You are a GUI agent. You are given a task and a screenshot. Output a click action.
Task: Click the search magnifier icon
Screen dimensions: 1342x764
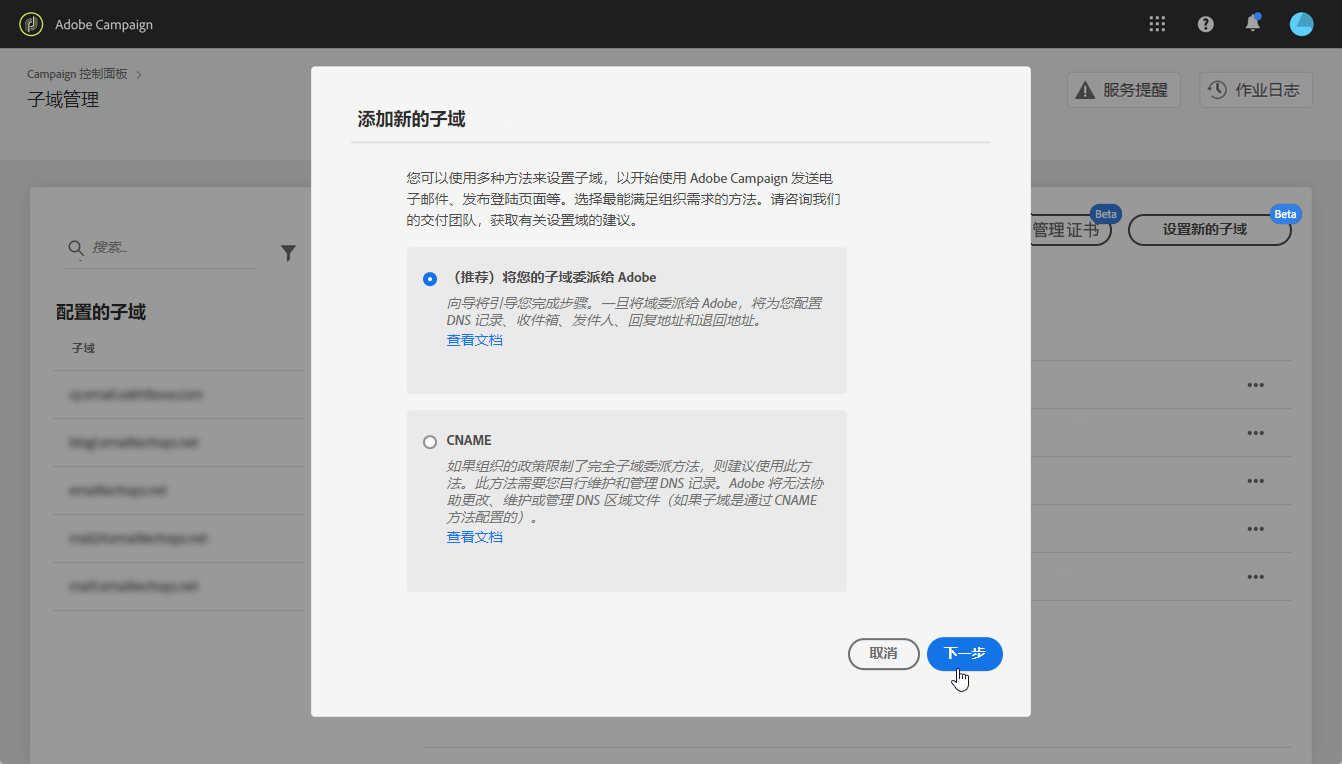coord(75,247)
